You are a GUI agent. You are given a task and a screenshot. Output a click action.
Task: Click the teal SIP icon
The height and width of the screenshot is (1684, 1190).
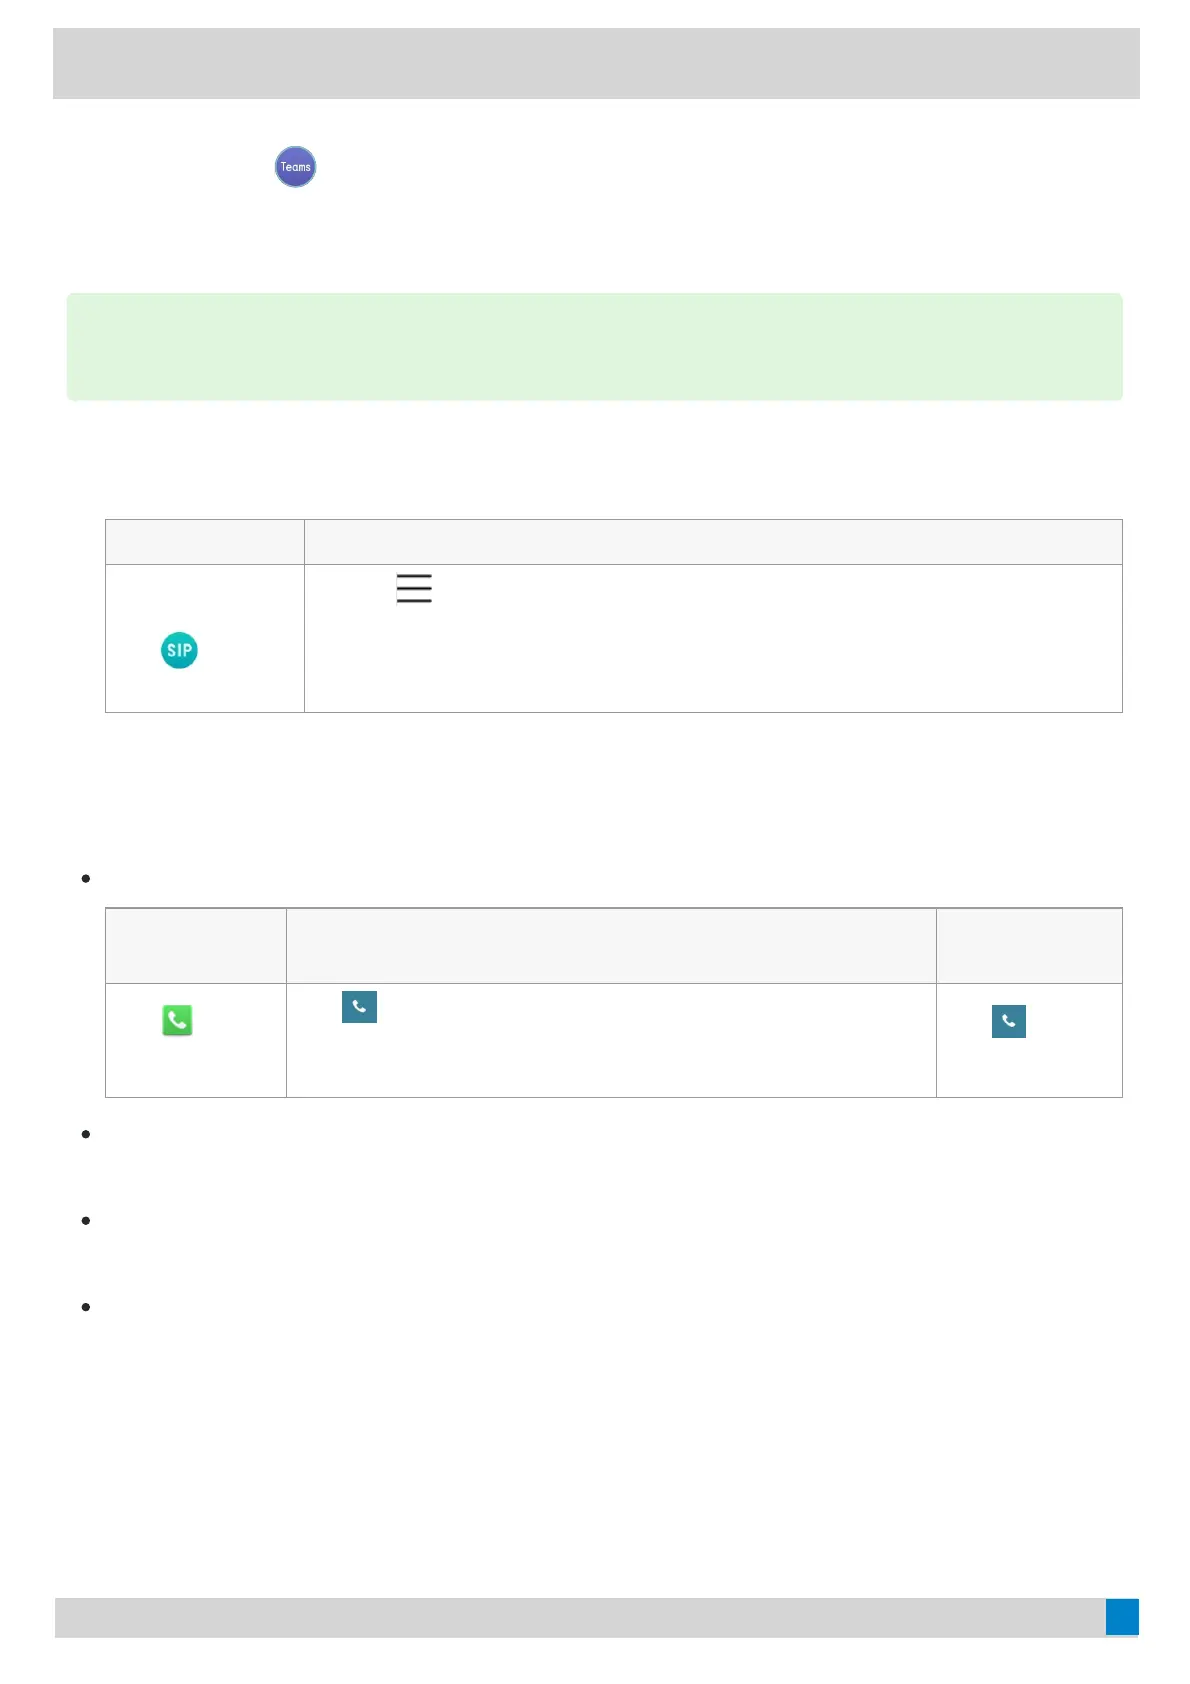tap(179, 651)
